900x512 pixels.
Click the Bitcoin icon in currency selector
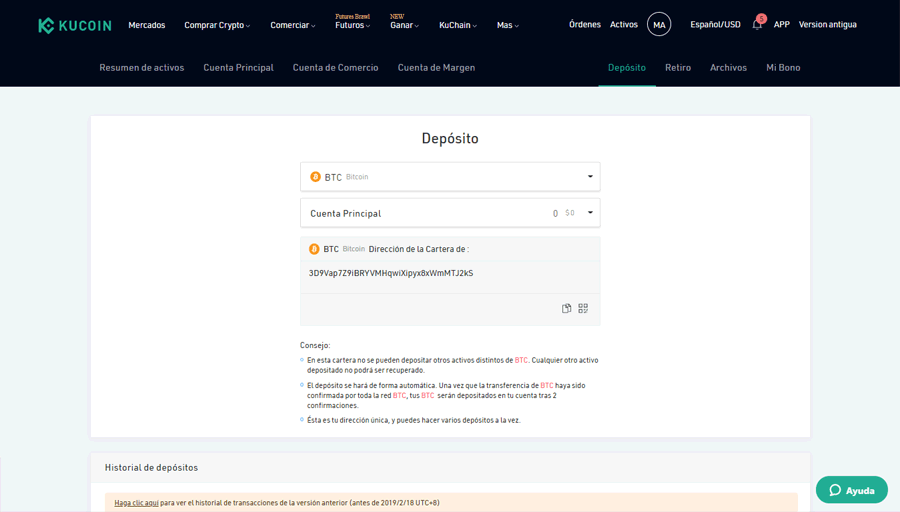pyautogui.click(x=315, y=177)
